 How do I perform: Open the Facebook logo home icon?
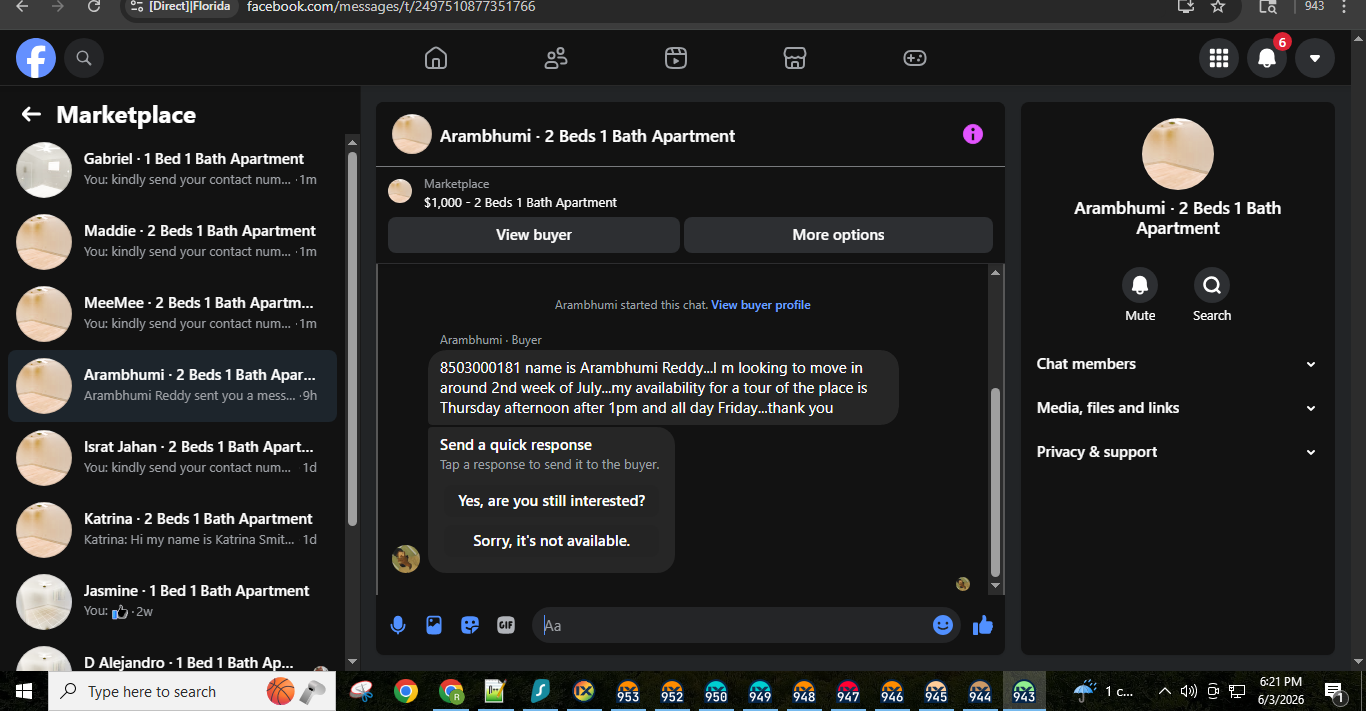[36, 58]
